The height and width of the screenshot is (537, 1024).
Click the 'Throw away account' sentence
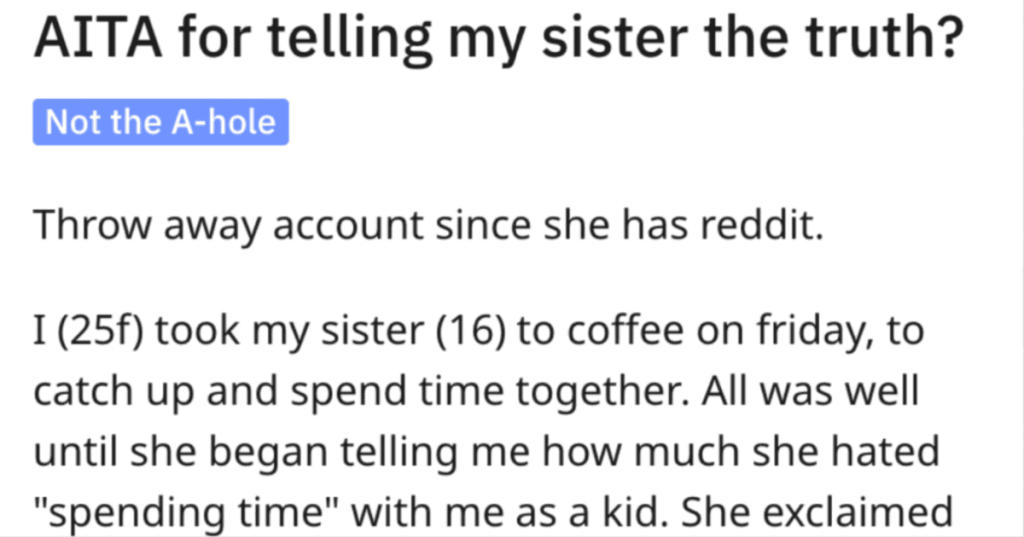428,225
